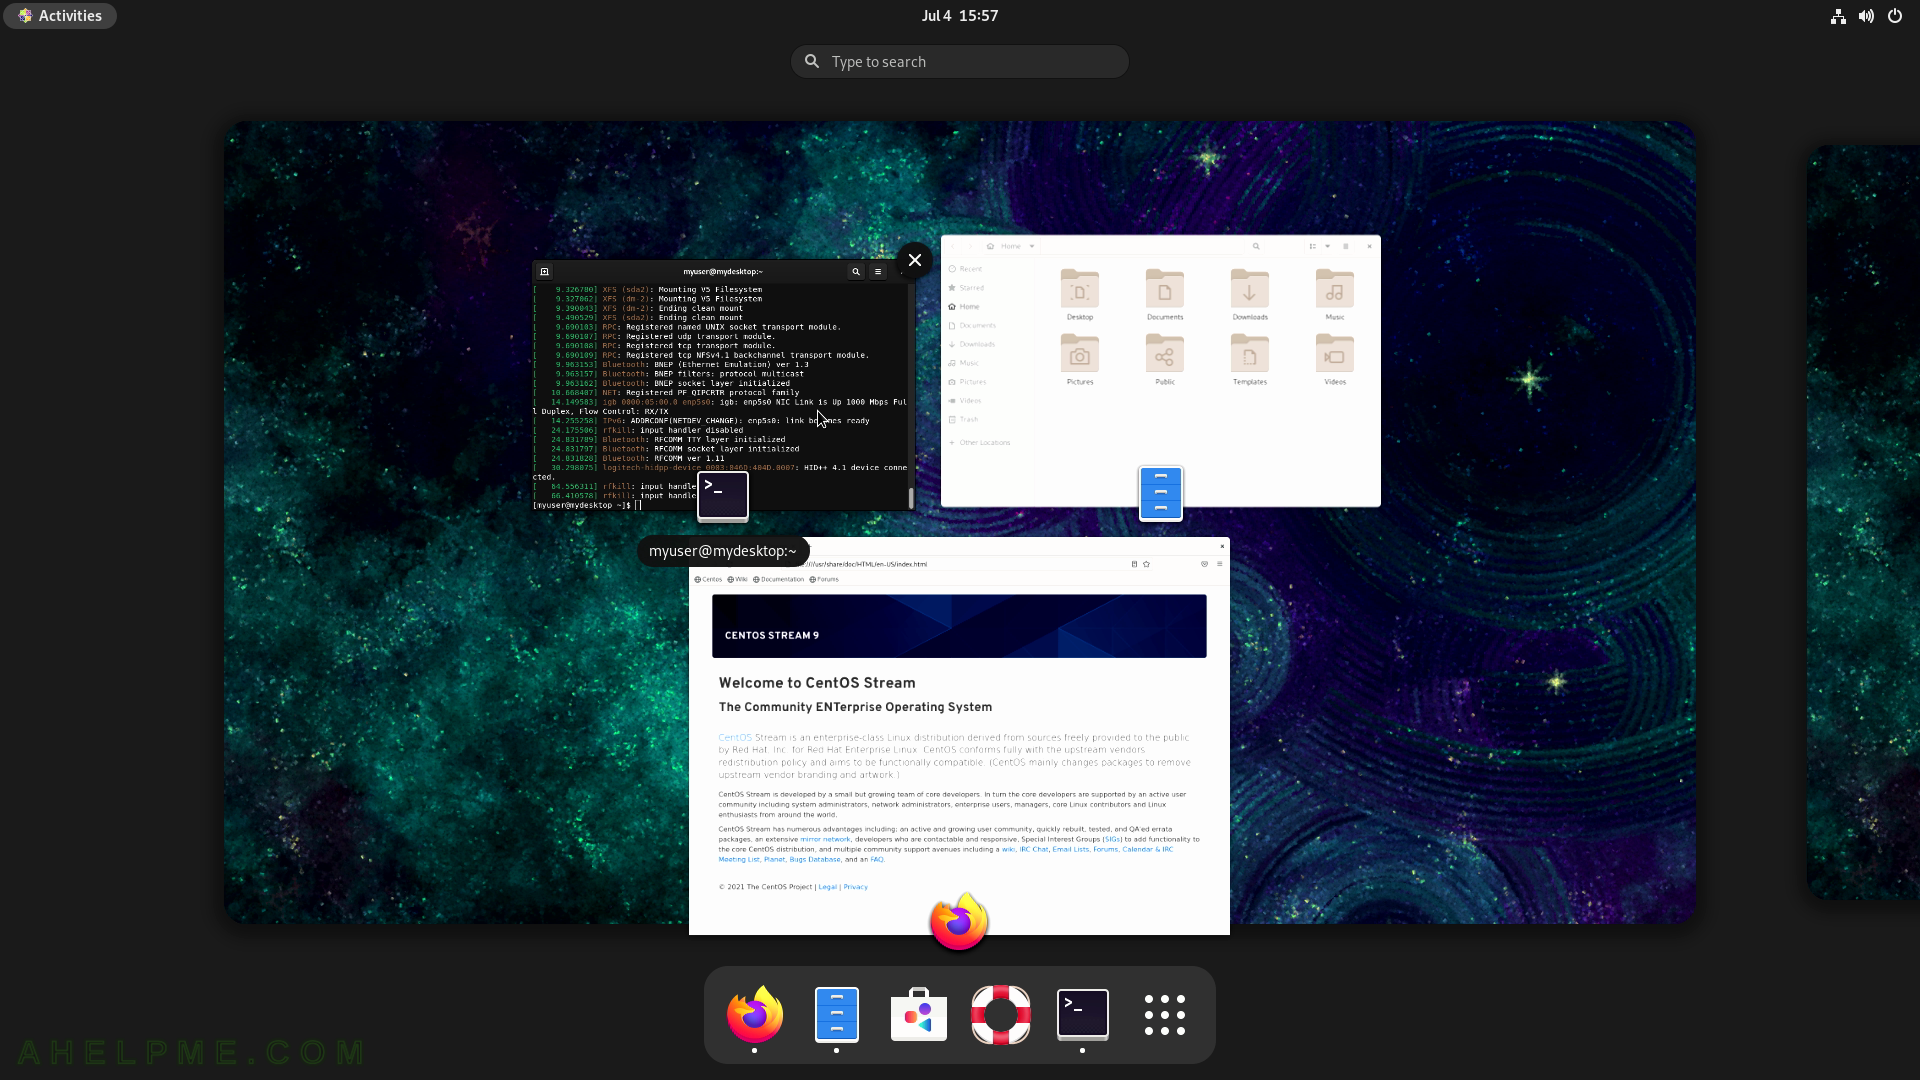Open Templates folder in Files window
The image size is (1920, 1080).
click(x=1250, y=359)
